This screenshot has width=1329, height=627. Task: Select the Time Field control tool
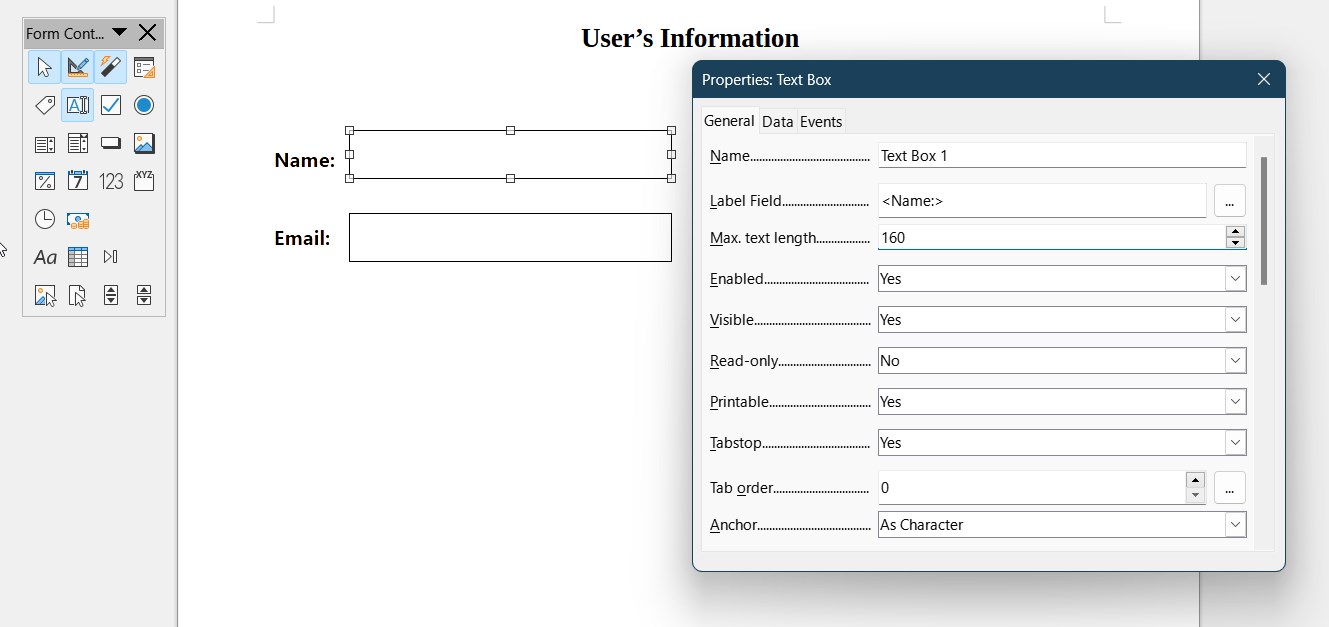45,219
